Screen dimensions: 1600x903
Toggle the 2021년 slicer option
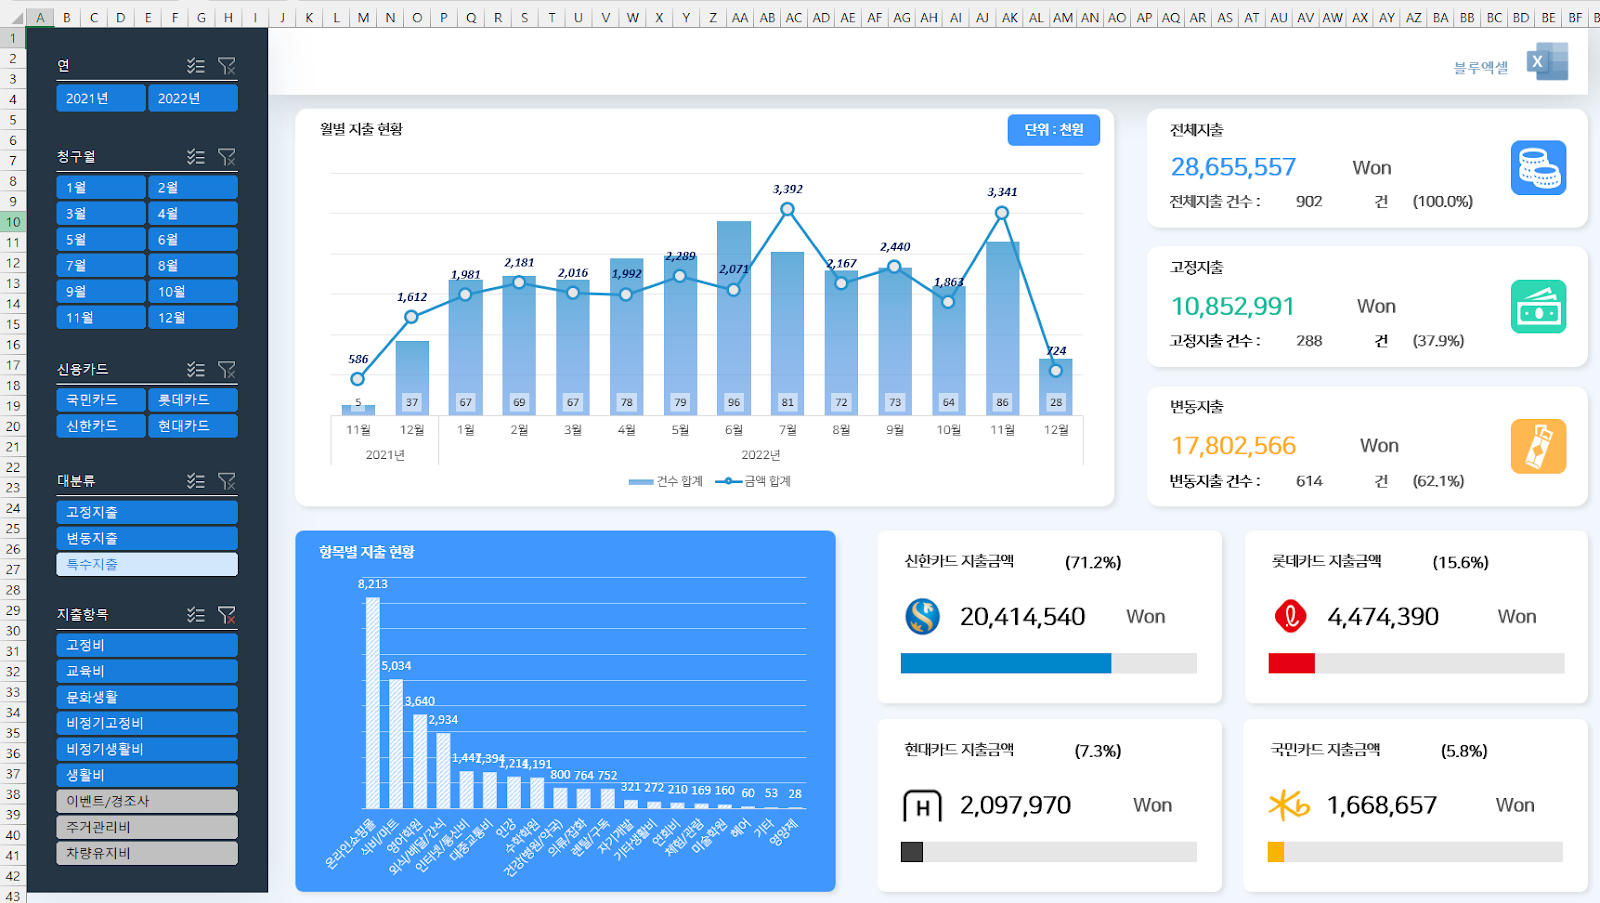pos(101,98)
